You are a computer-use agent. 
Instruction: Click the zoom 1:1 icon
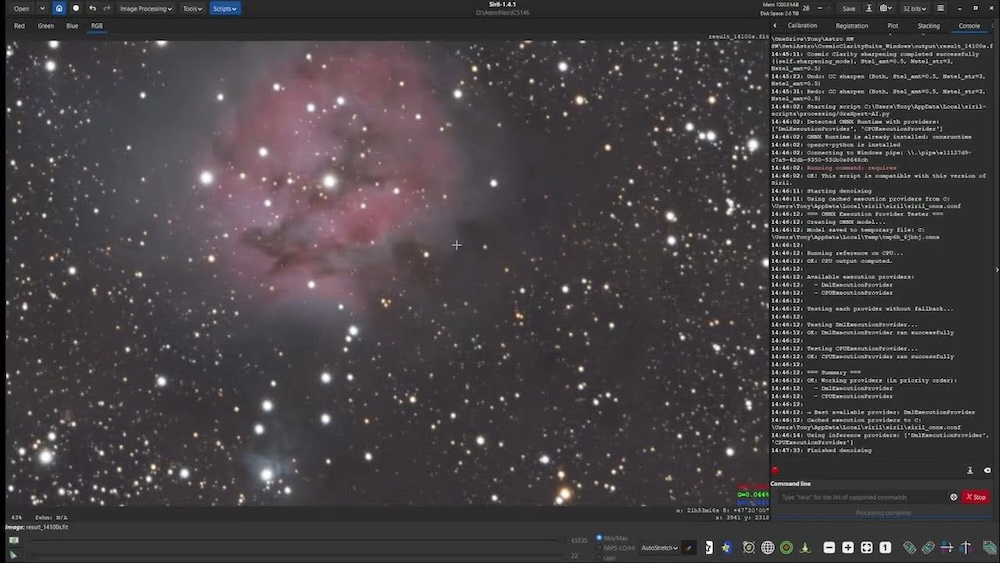(884, 548)
